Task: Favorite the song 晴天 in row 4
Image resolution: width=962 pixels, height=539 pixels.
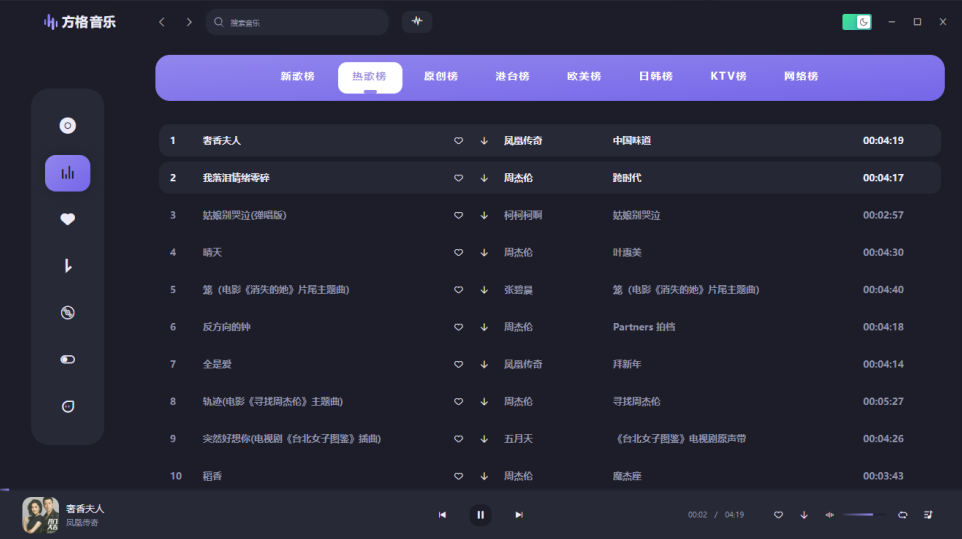Action: click(458, 253)
